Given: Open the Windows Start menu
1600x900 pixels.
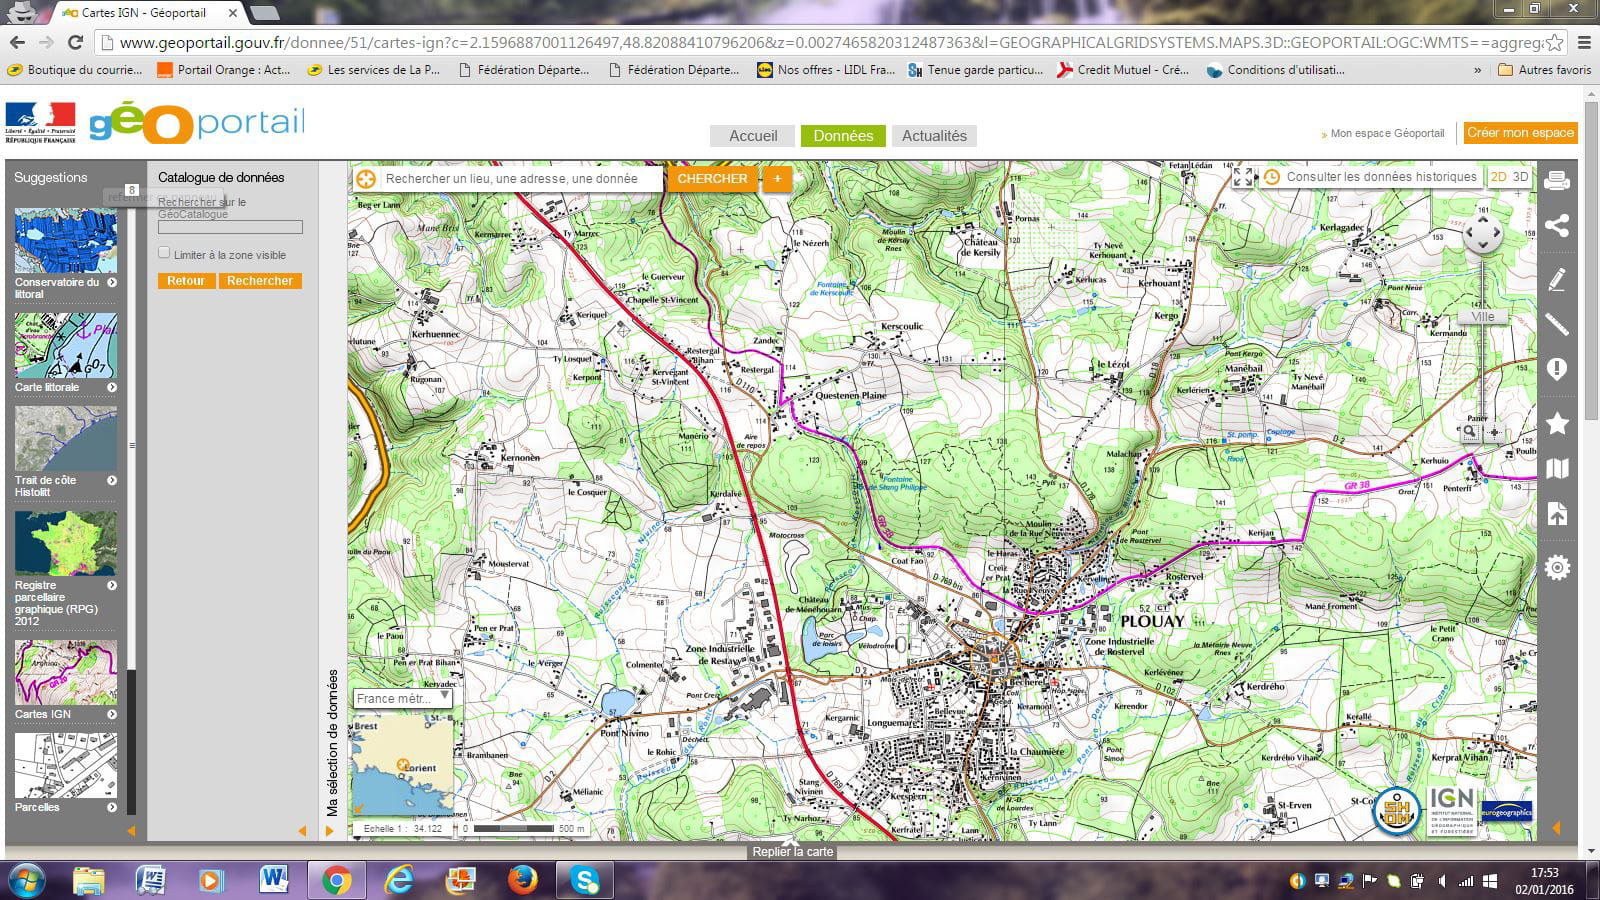Looking at the screenshot, I should pyautogui.click(x=26, y=880).
